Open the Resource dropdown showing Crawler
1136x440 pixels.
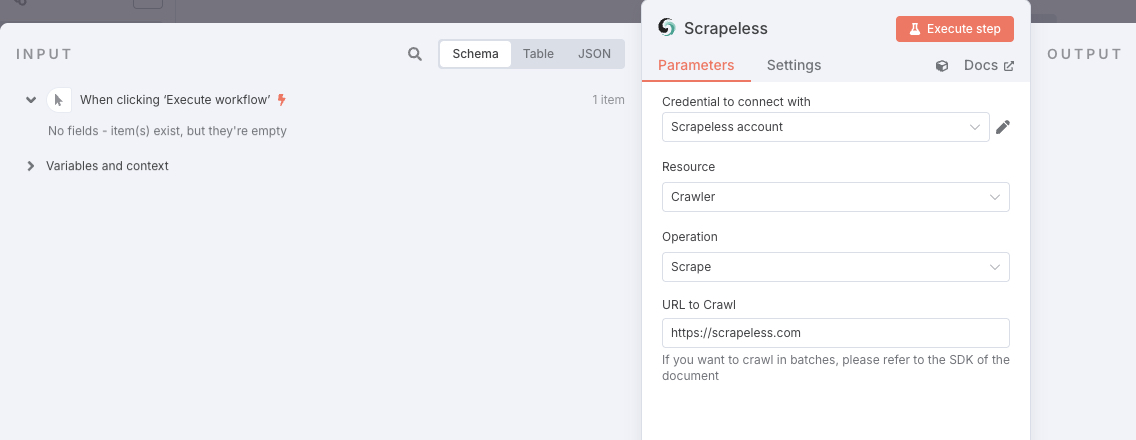coord(835,196)
